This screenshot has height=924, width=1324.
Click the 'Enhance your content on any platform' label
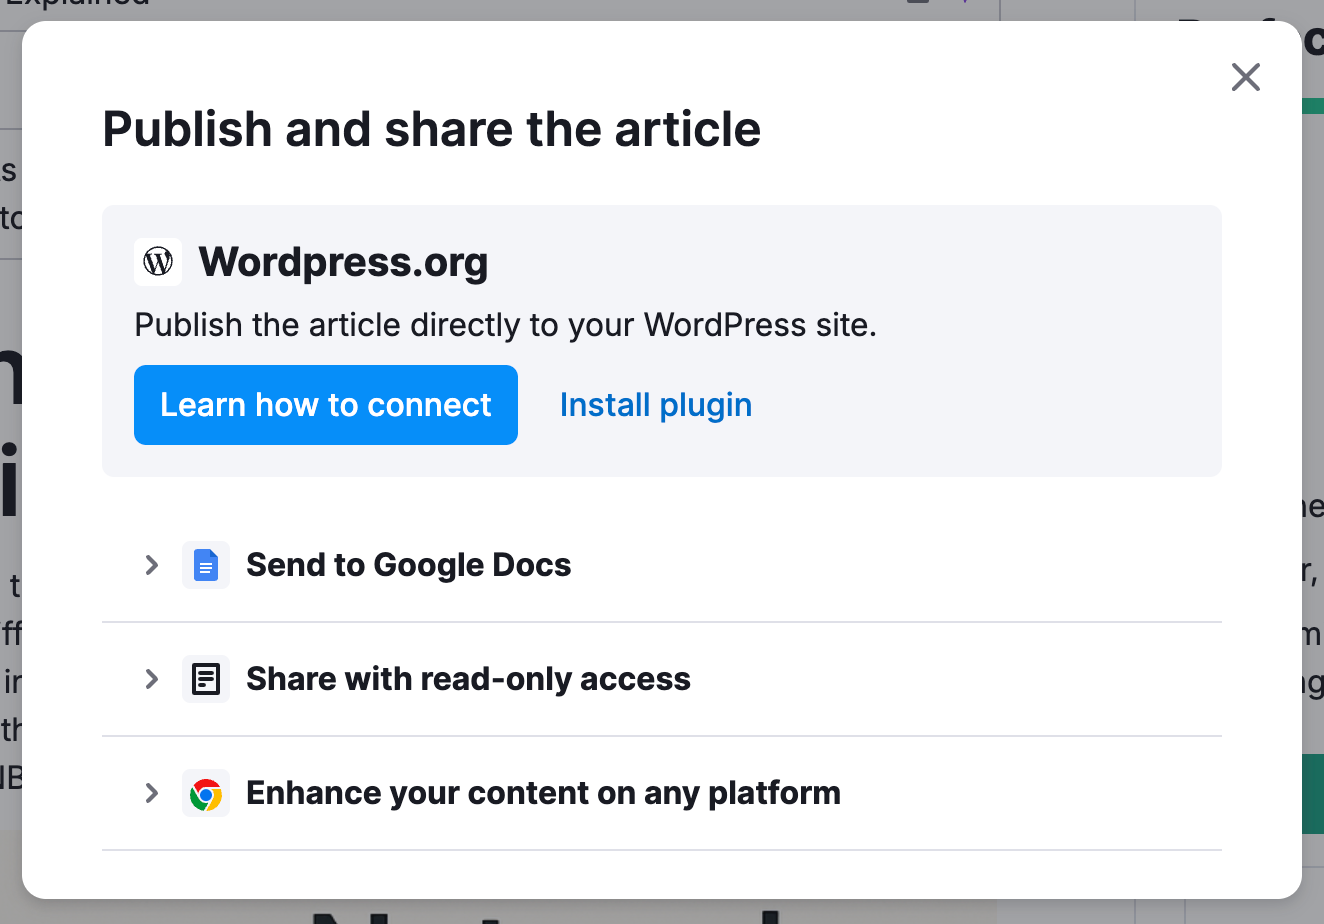544,793
